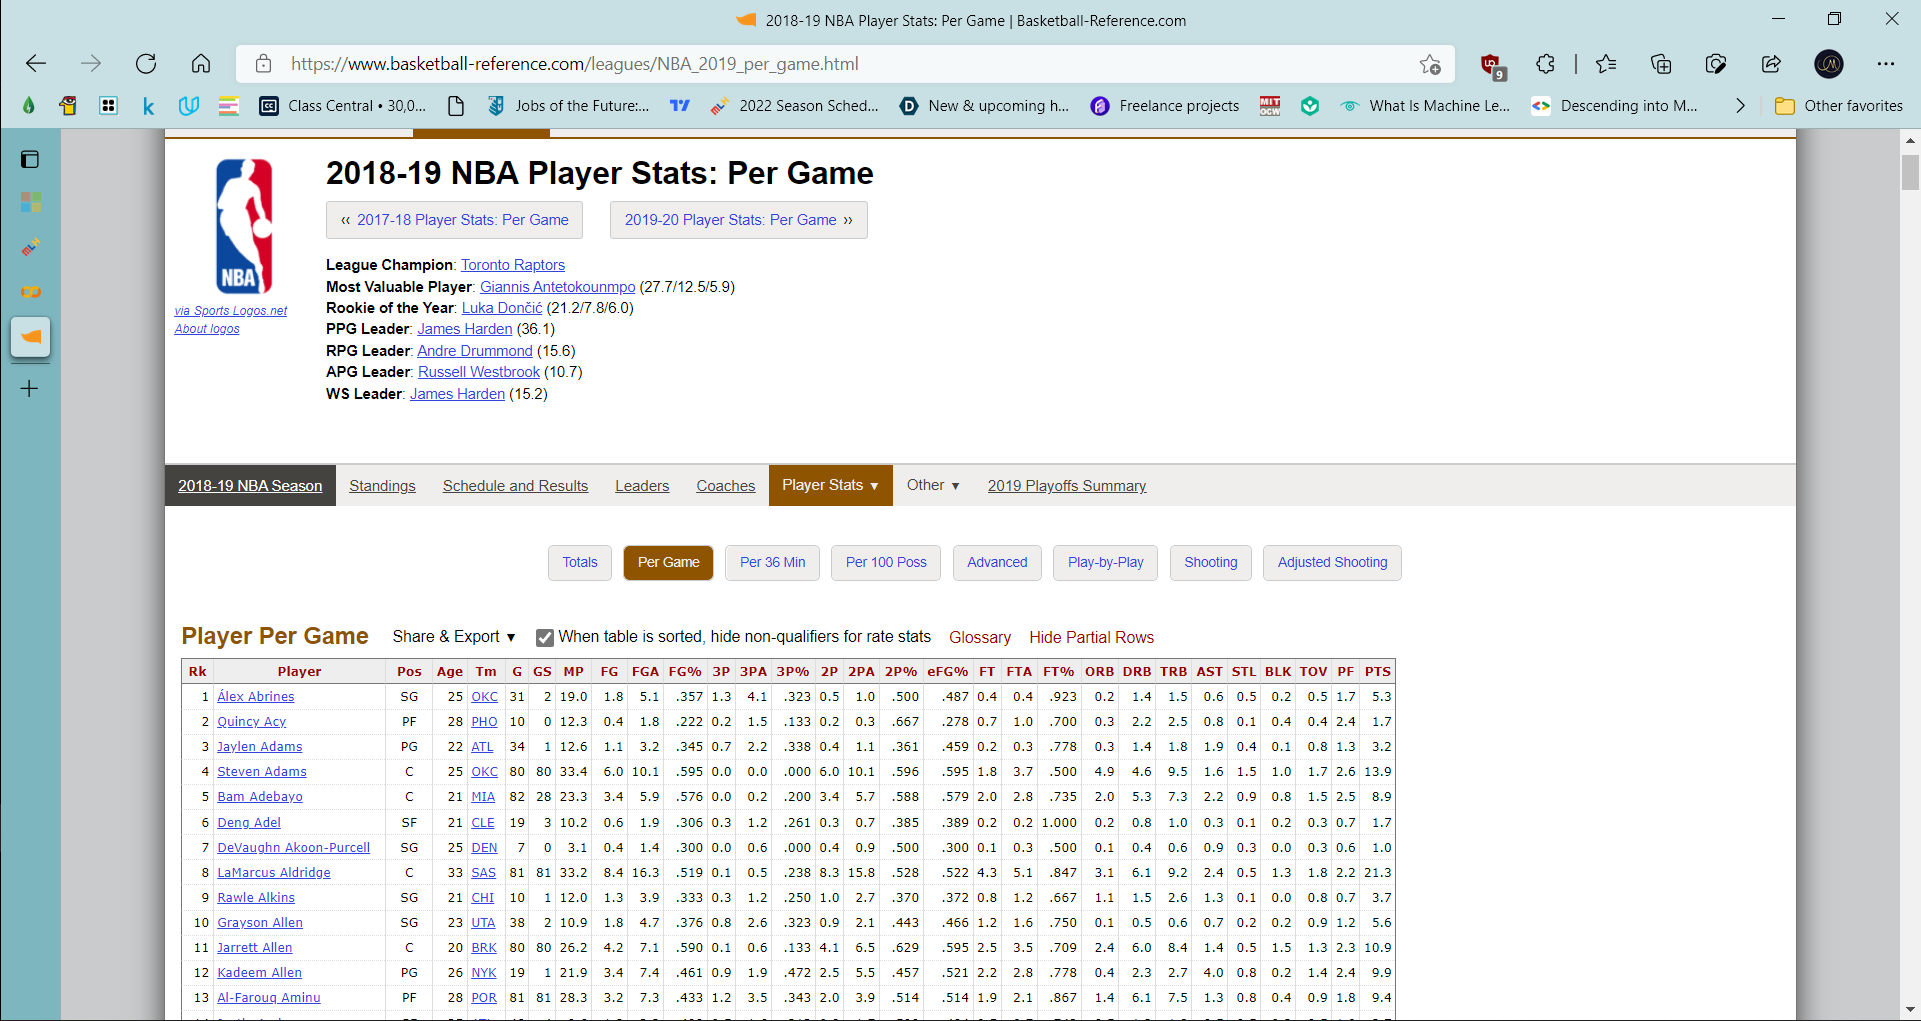Open the Favorites list
The height and width of the screenshot is (1021, 1921).
1606,64
